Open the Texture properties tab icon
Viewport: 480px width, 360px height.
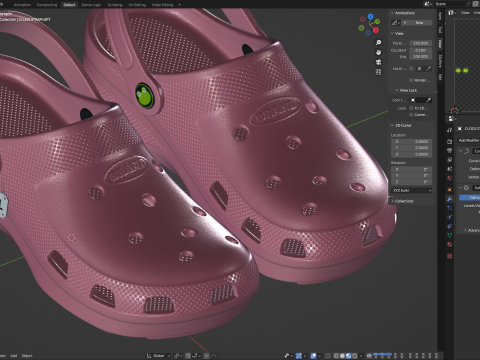449,256
